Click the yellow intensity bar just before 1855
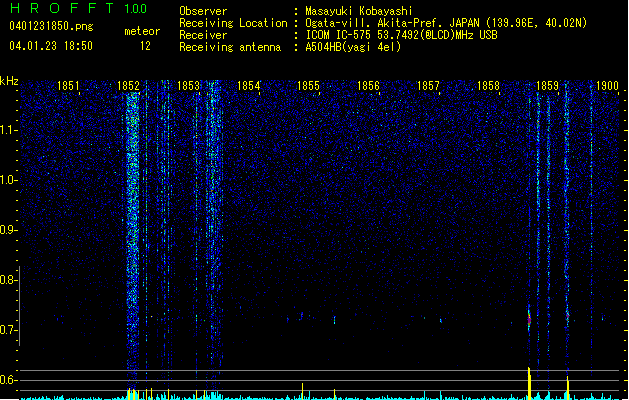The width and height of the screenshot is (629, 400). [302, 391]
